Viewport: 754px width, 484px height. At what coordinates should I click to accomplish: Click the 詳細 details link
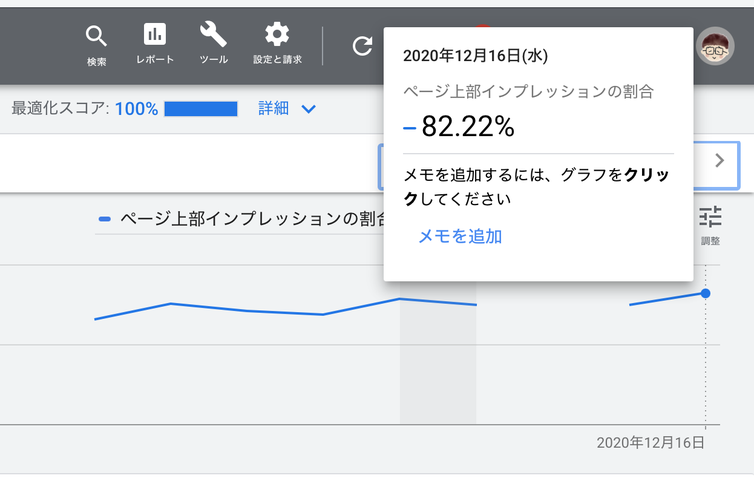tap(273, 108)
